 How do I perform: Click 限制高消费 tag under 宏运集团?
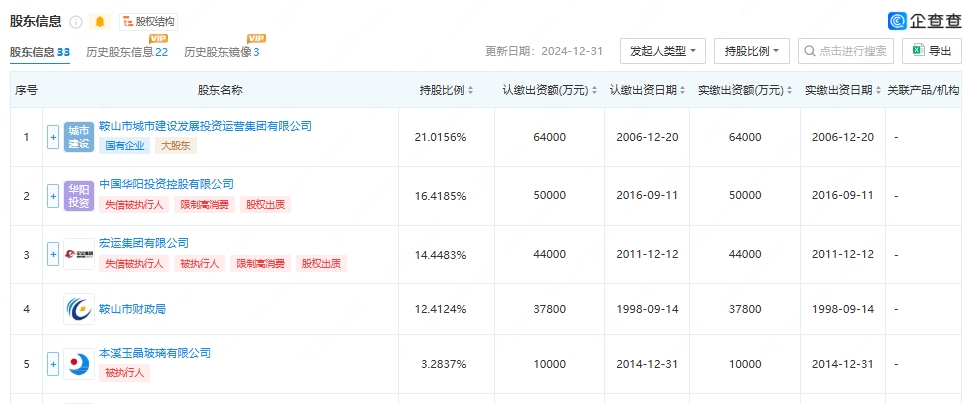coord(260,264)
